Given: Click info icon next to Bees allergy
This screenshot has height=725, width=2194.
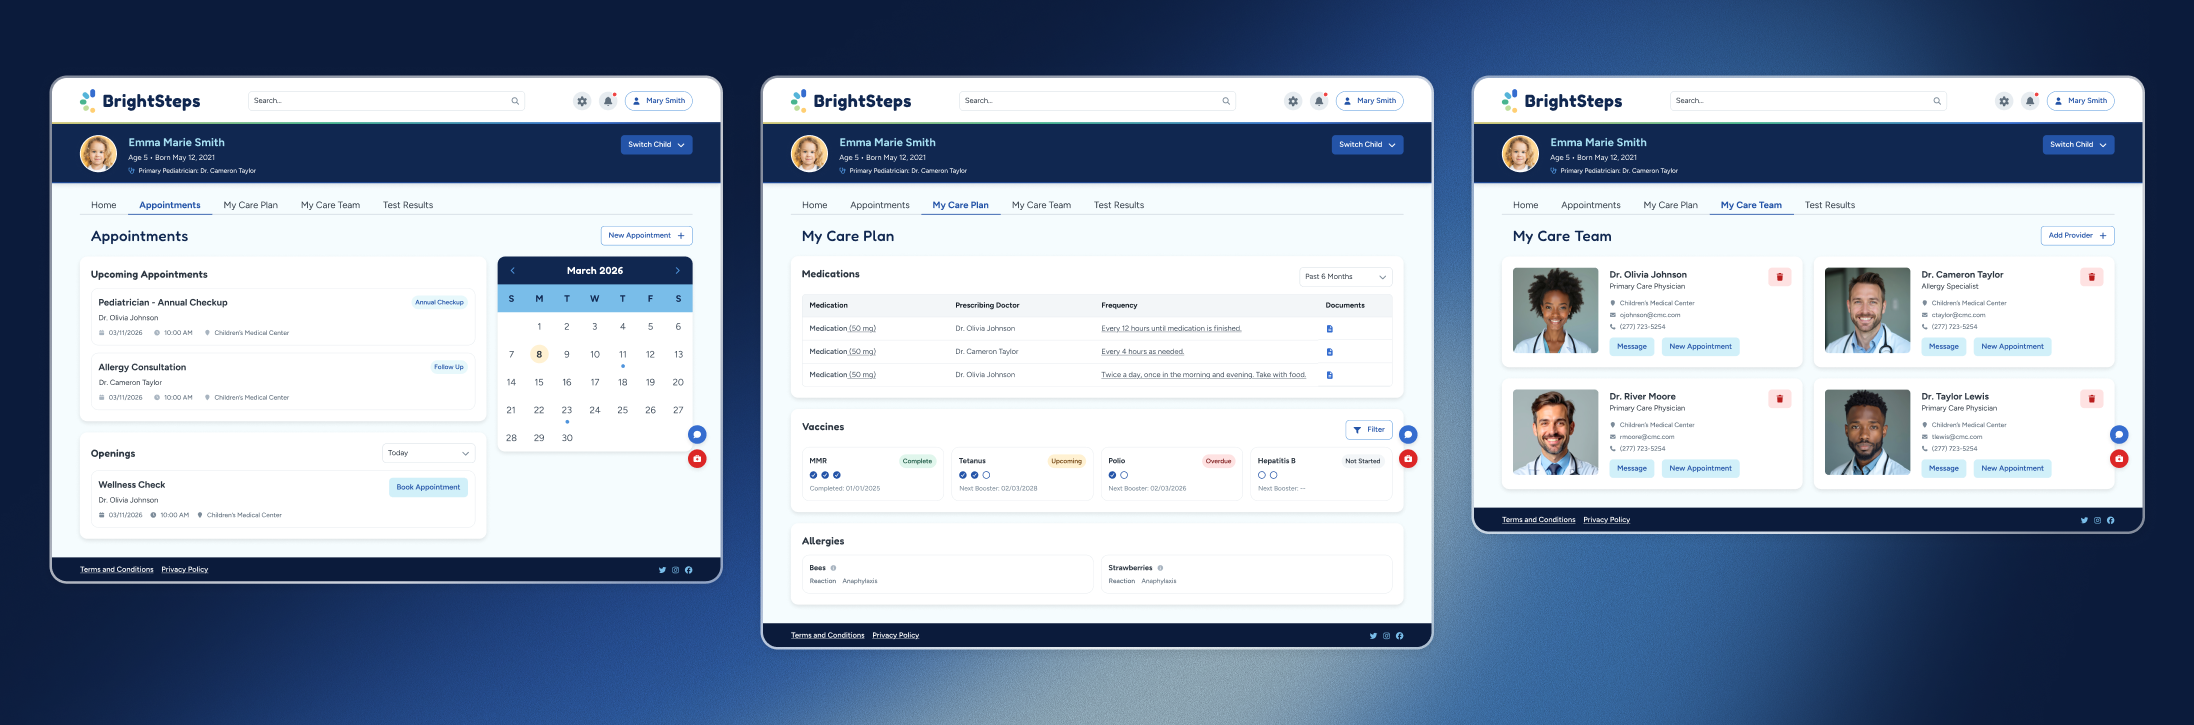Looking at the screenshot, I should pos(833,568).
